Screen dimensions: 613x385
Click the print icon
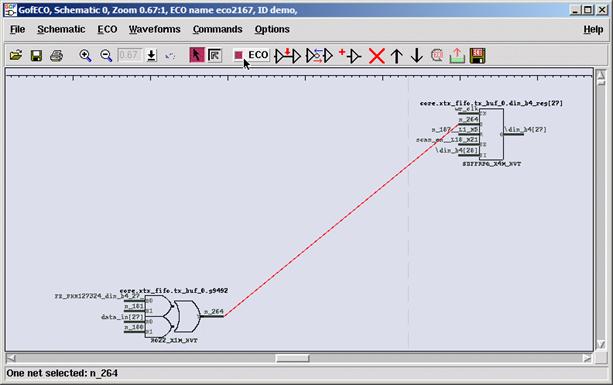[x=57, y=56]
